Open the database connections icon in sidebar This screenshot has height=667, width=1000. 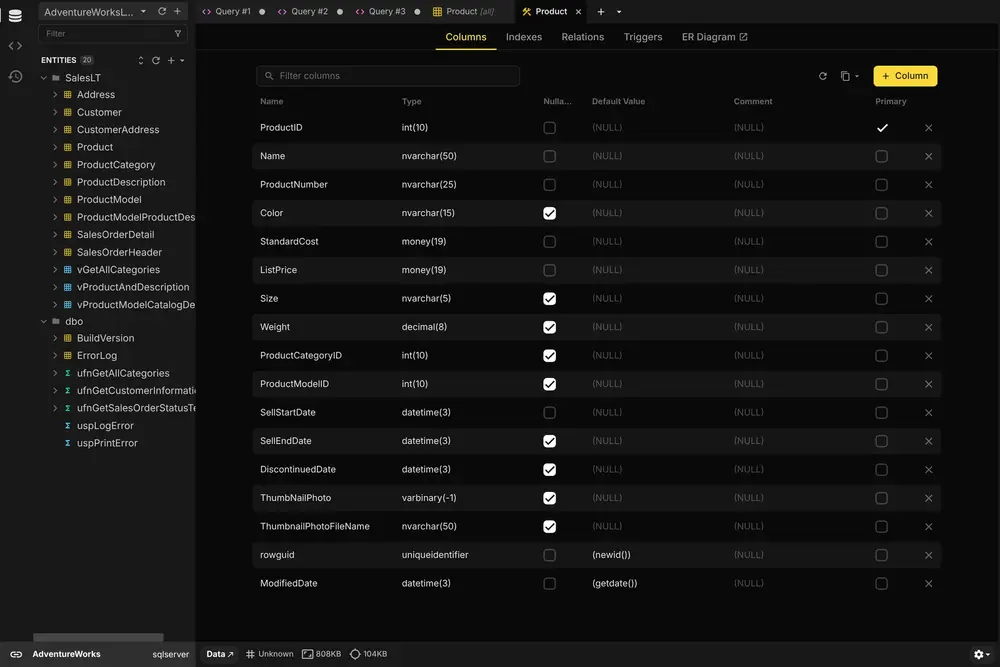pyautogui.click(x=15, y=15)
